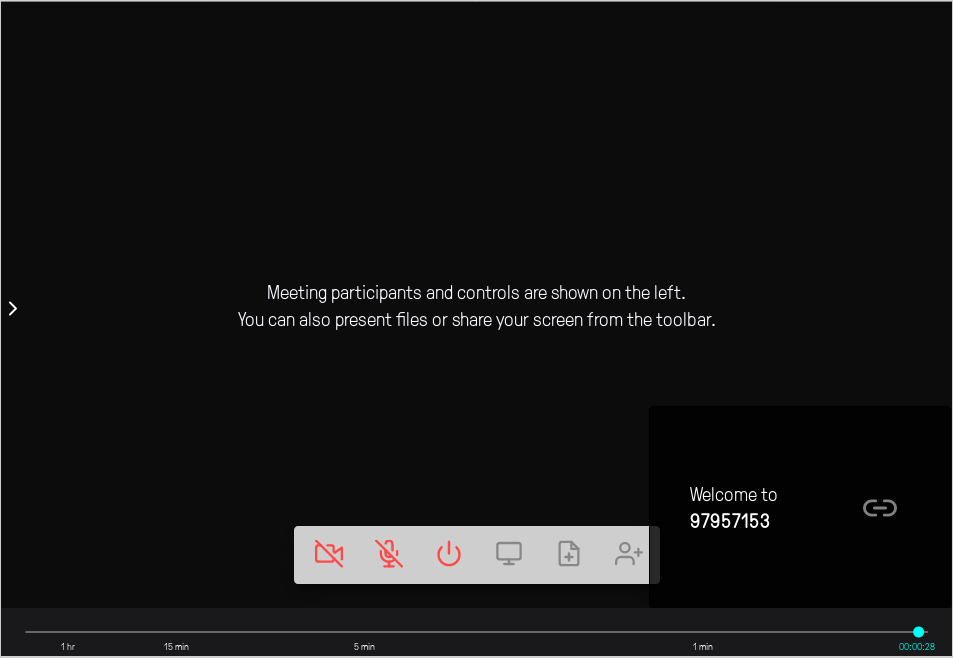The height and width of the screenshot is (658, 953).
Task: Unmute the microphone
Action: coord(388,553)
